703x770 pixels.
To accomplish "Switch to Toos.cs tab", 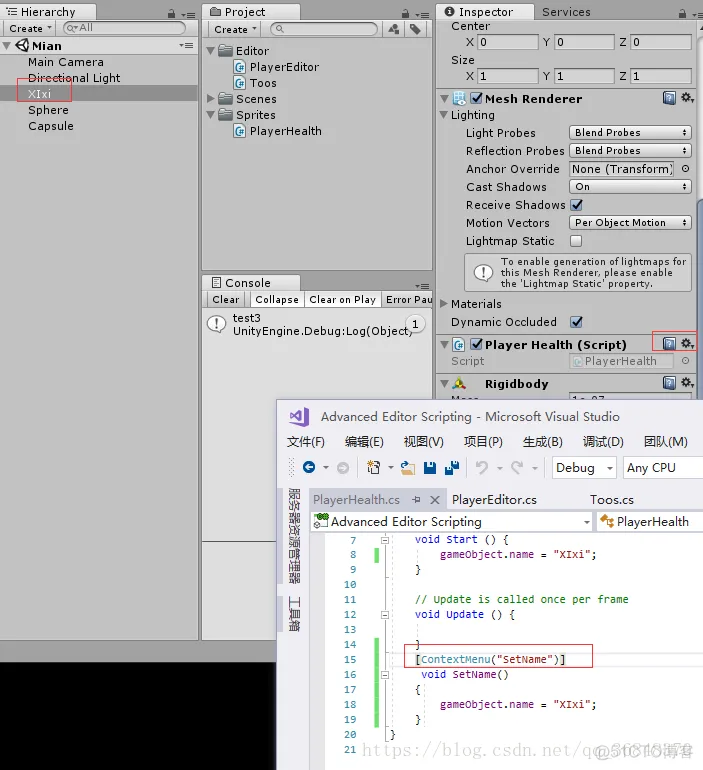I will click(612, 499).
